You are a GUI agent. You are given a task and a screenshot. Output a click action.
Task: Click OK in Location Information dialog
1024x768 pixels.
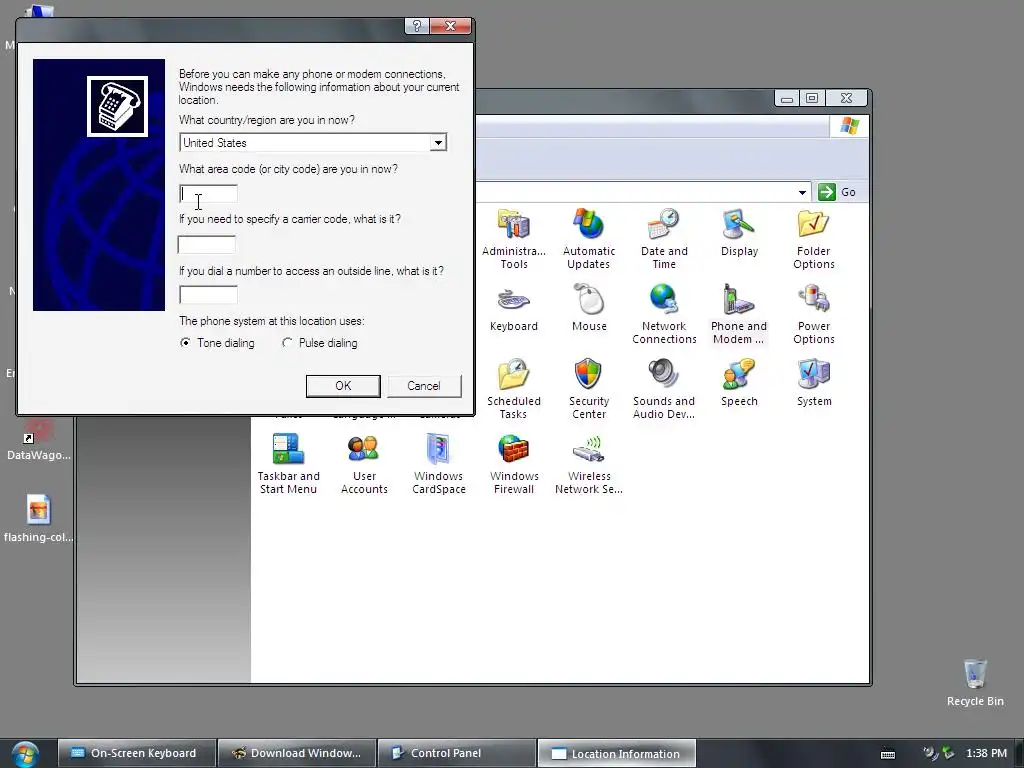click(343, 386)
